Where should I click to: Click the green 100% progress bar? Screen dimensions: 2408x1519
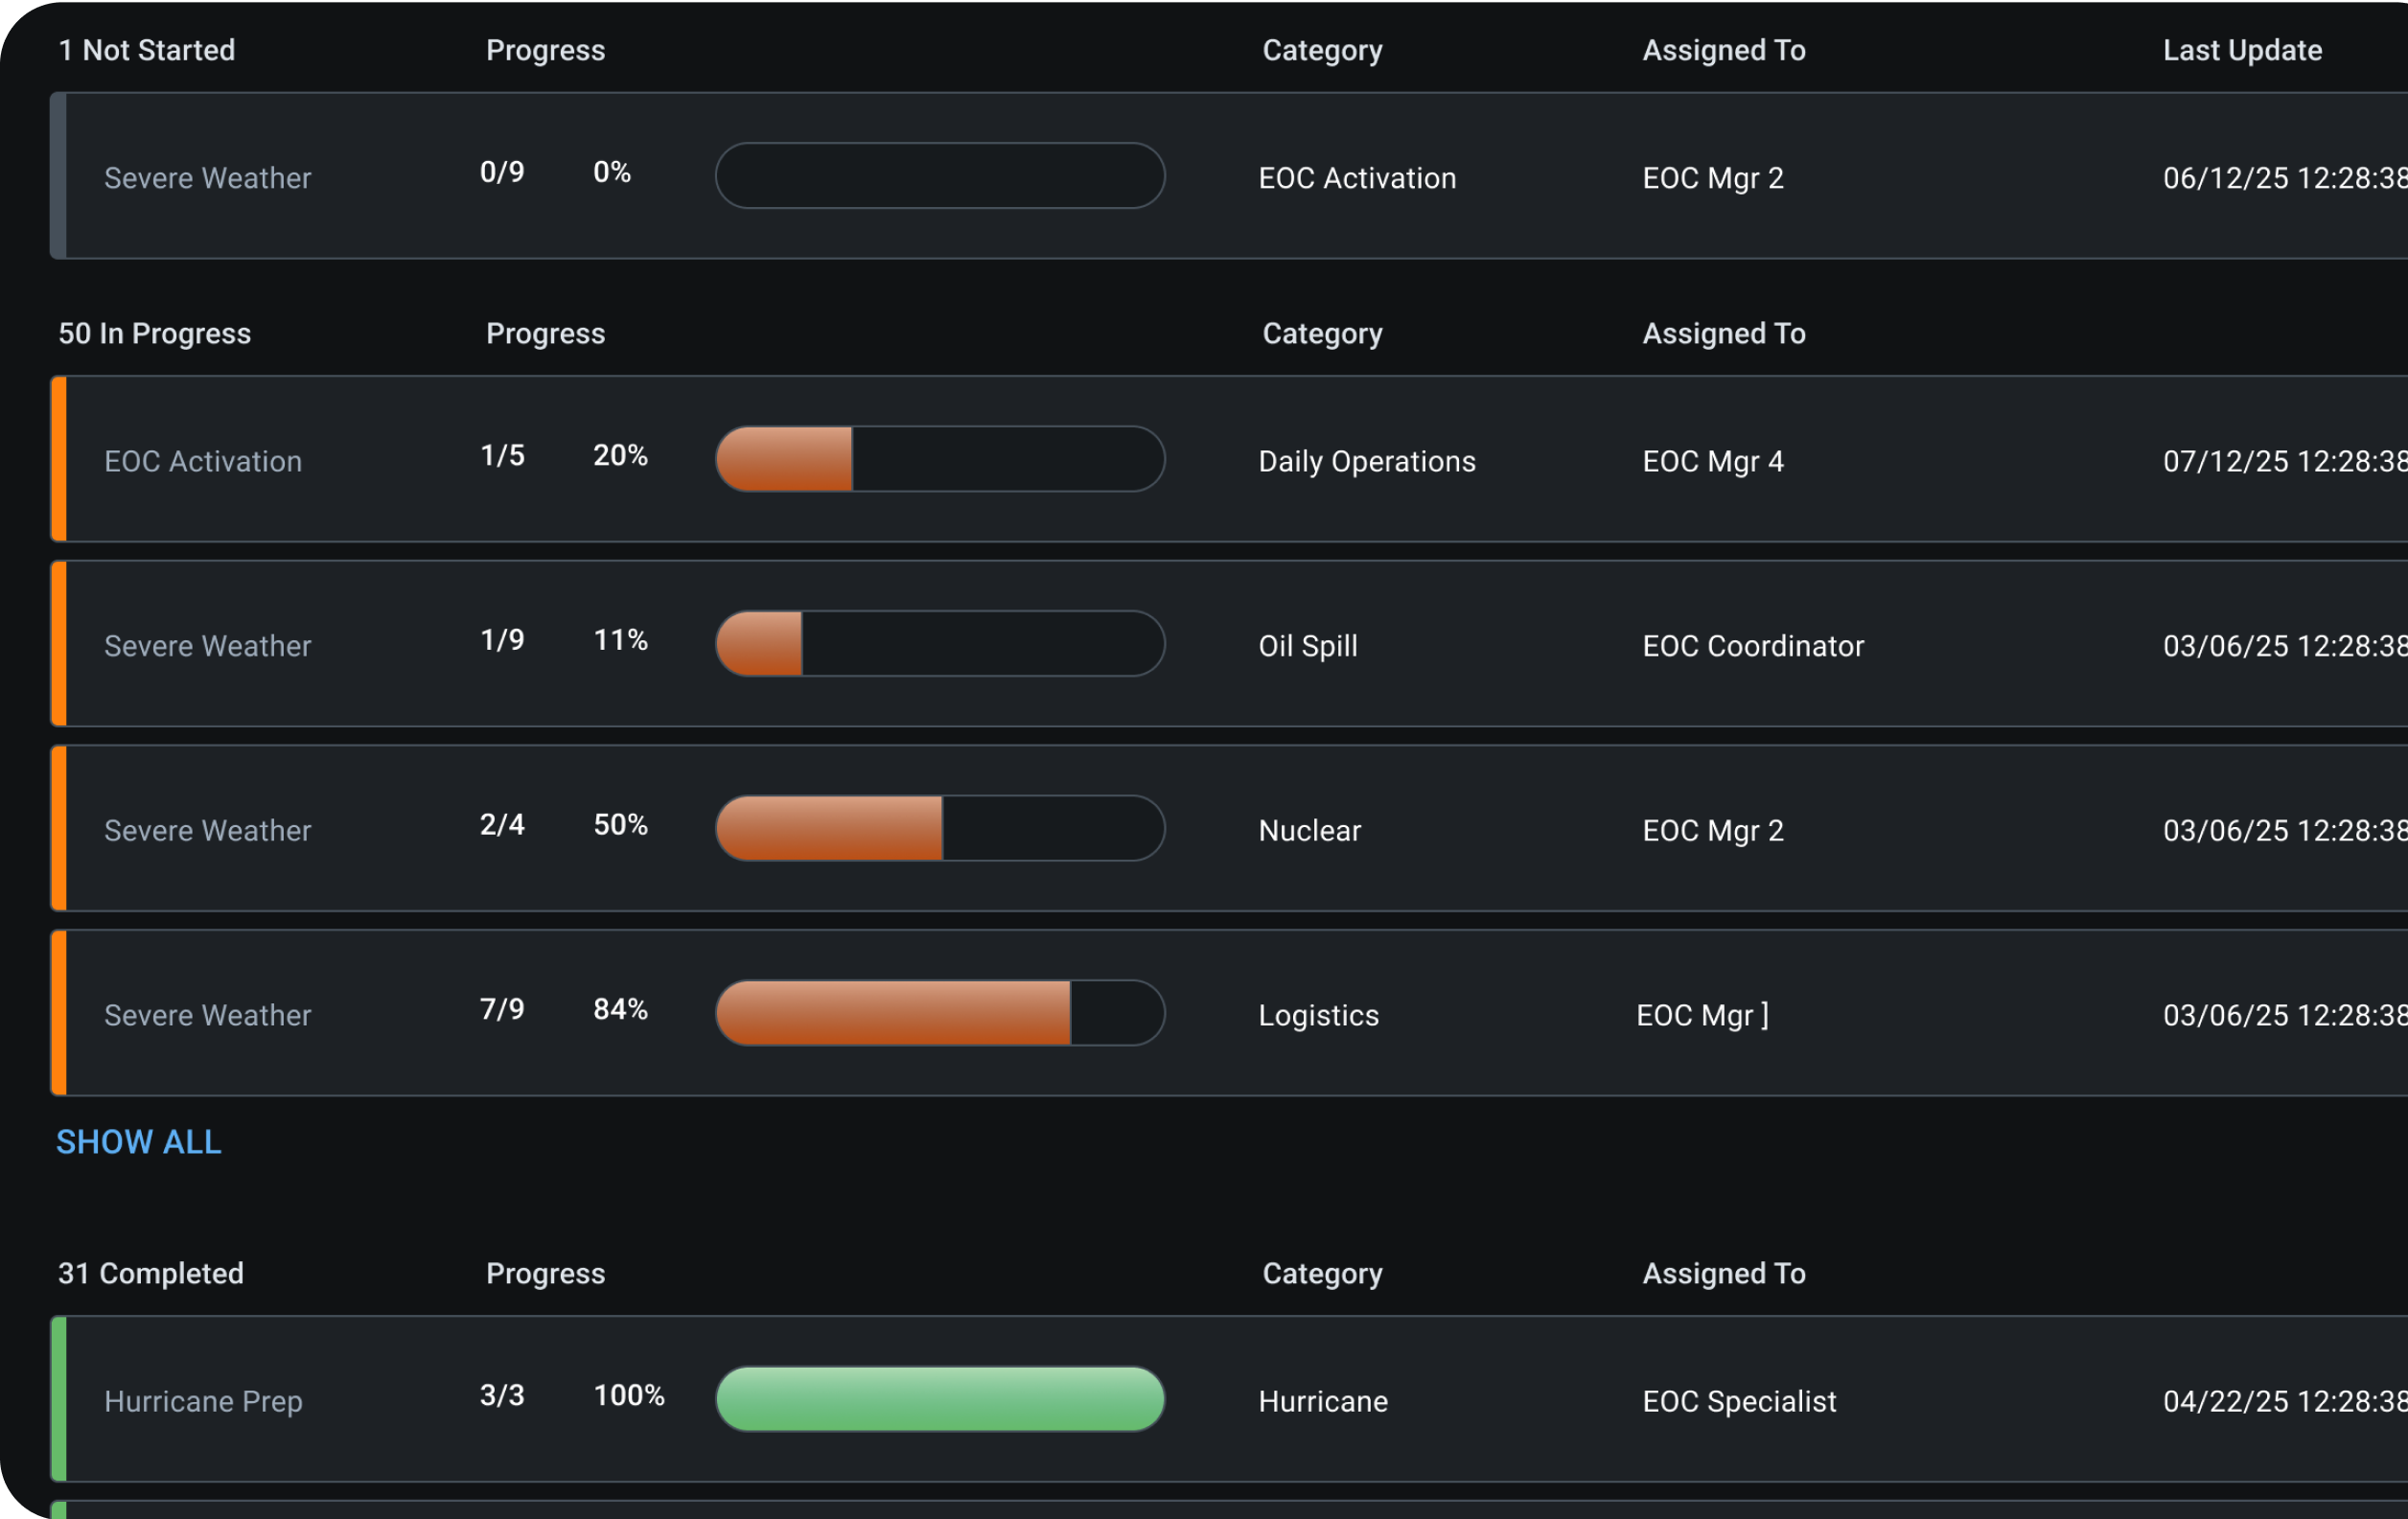coord(939,1399)
